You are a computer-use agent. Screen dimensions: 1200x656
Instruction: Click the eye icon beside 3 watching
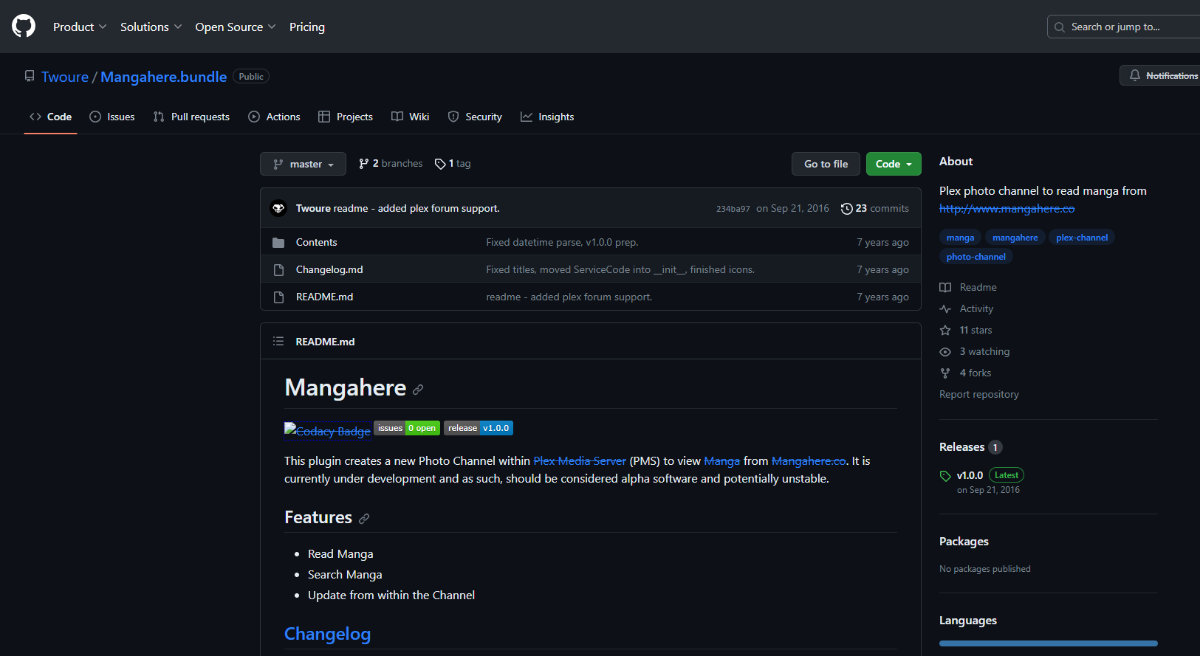[x=945, y=352]
